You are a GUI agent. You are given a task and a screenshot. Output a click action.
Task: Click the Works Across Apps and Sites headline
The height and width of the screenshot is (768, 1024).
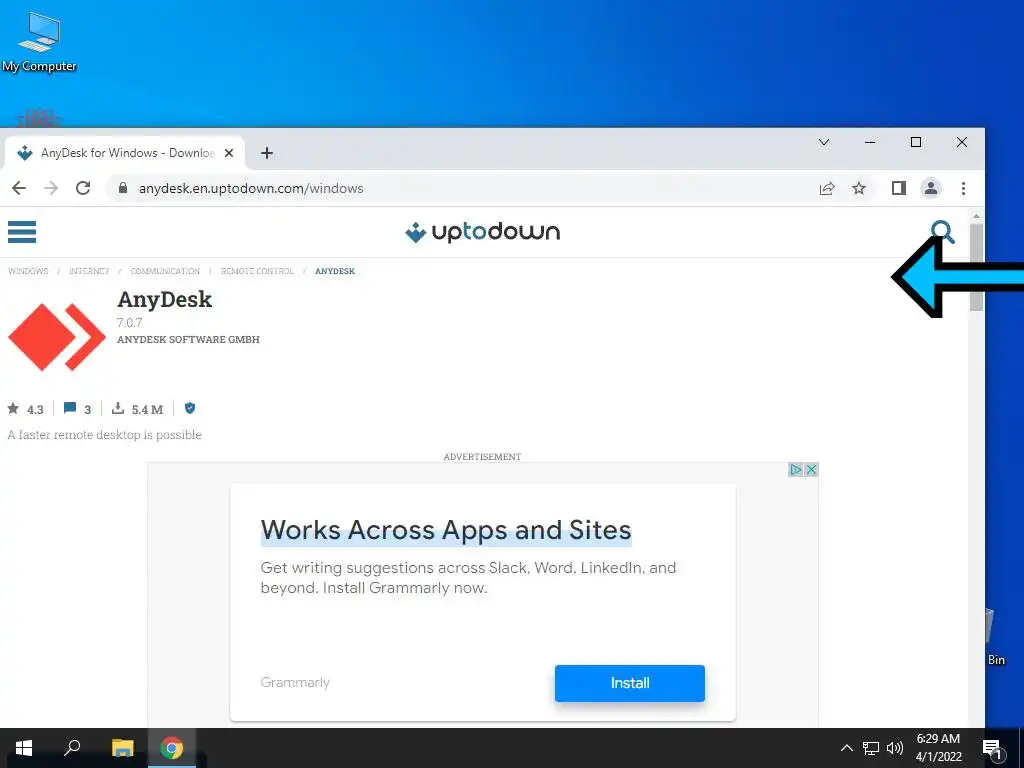[x=446, y=530]
